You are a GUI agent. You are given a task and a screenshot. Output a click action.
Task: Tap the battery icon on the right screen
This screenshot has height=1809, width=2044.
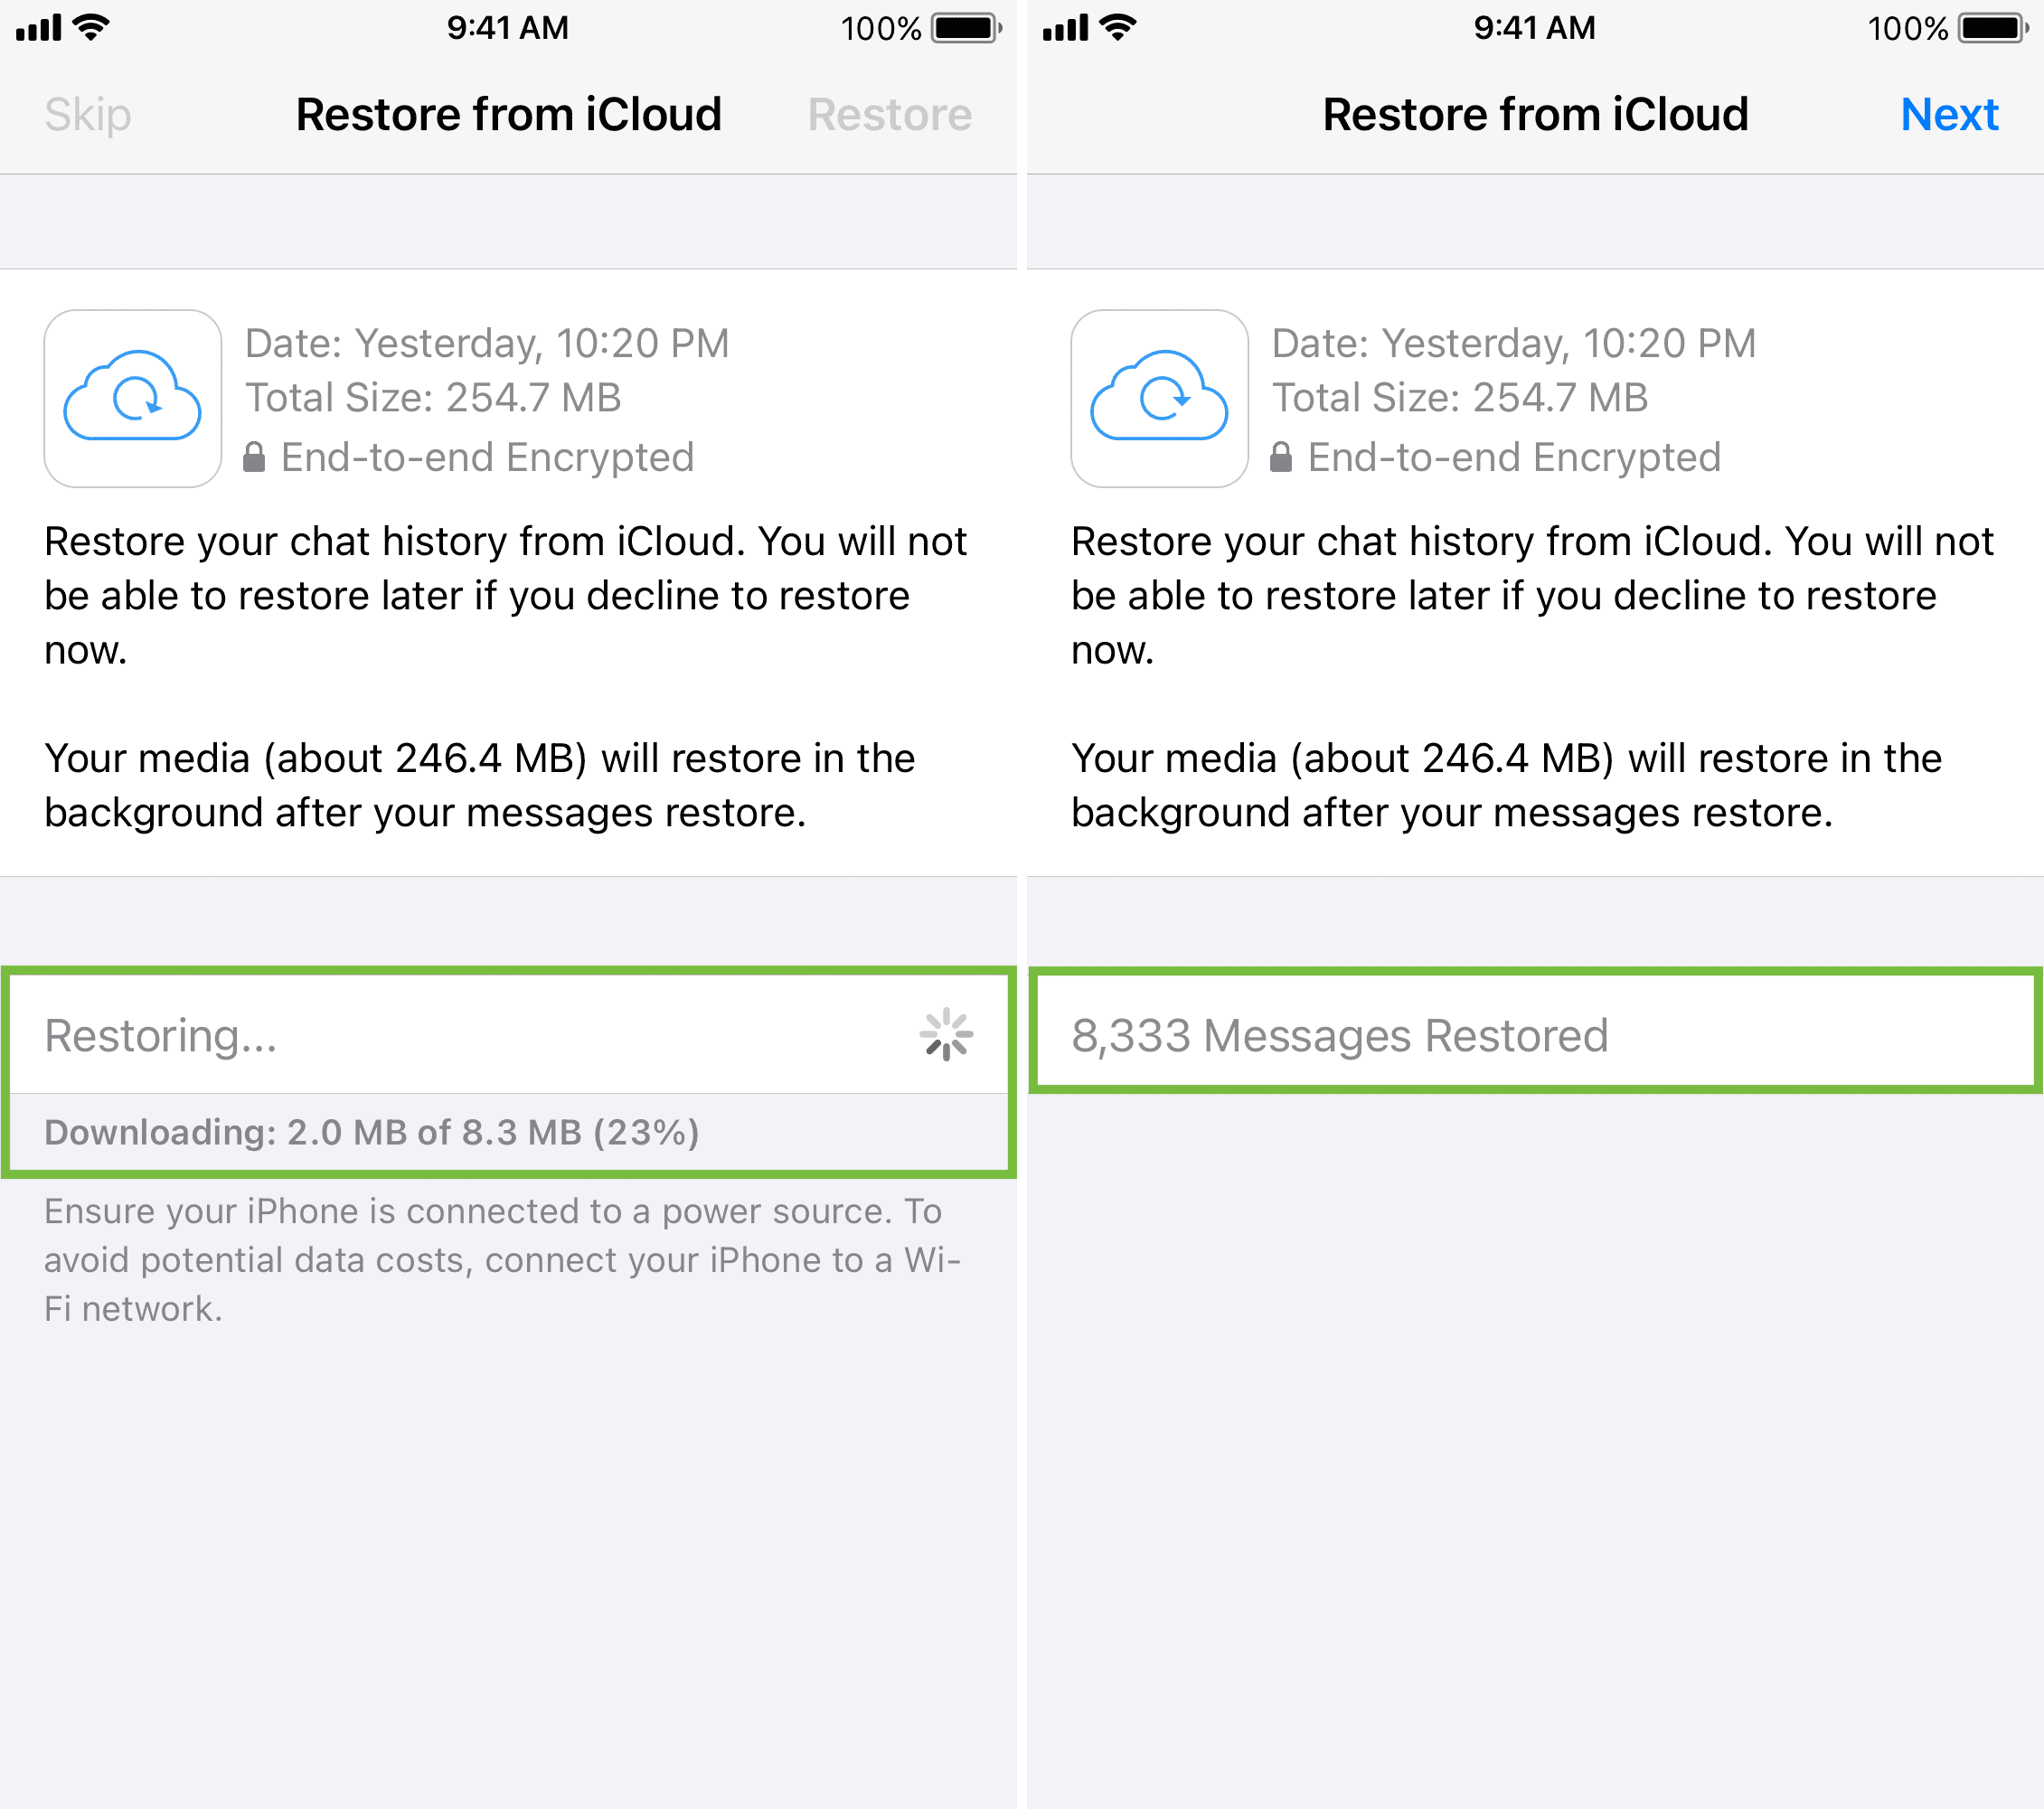(x=1993, y=28)
